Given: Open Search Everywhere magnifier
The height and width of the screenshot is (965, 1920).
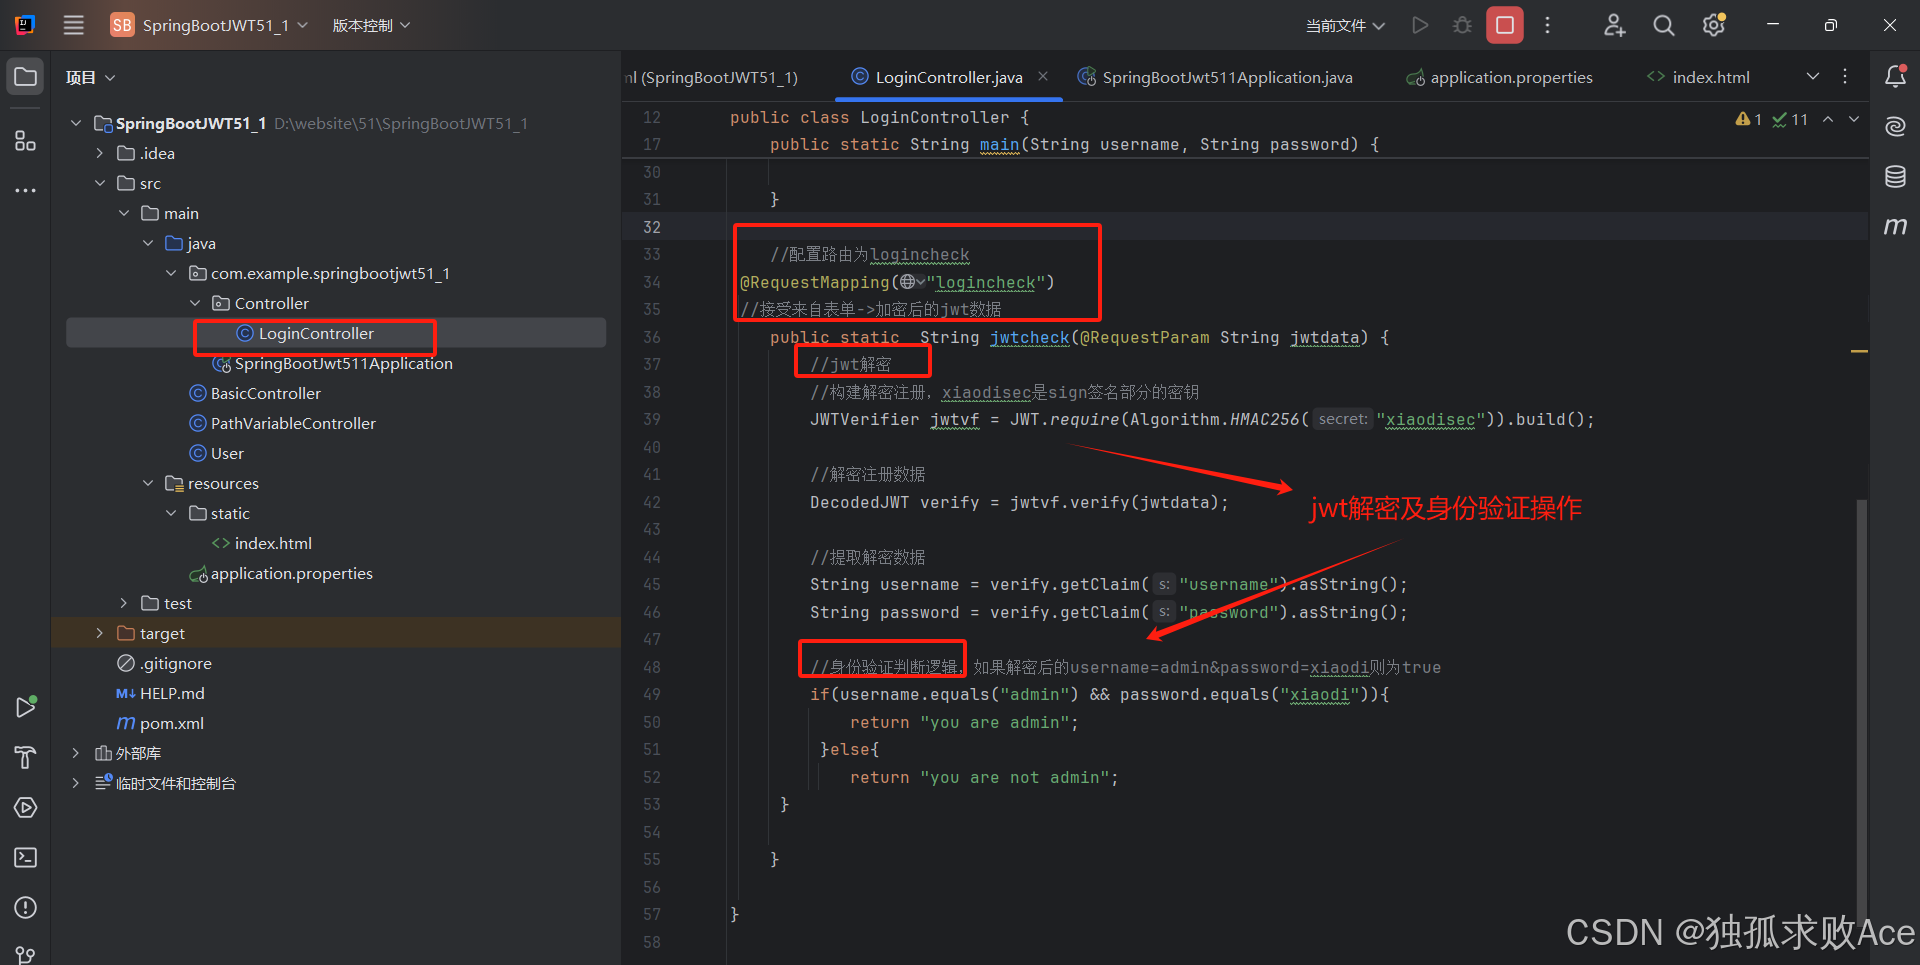Looking at the screenshot, I should click(1663, 25).
